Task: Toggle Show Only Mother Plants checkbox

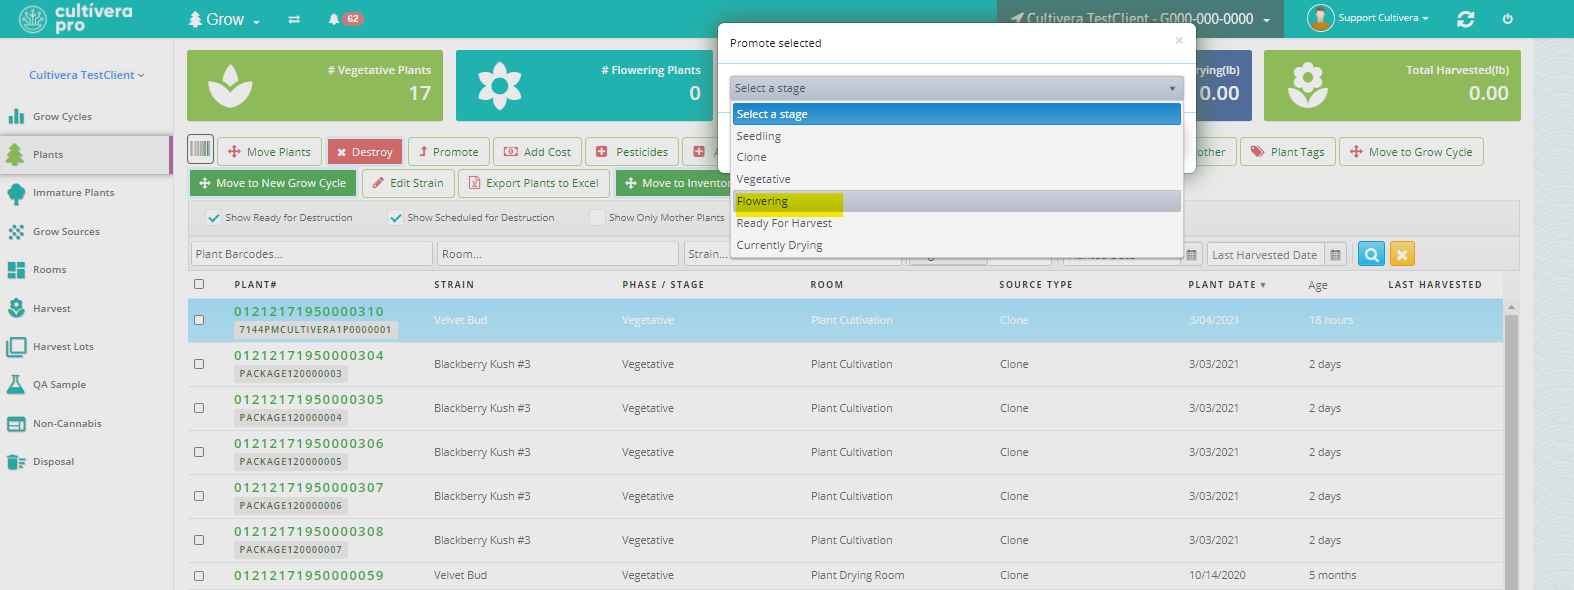Action: pos(597,218)
